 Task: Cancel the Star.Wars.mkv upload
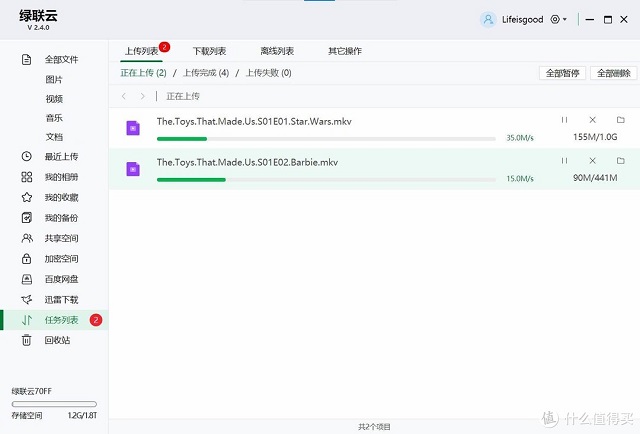pos(593,120)
